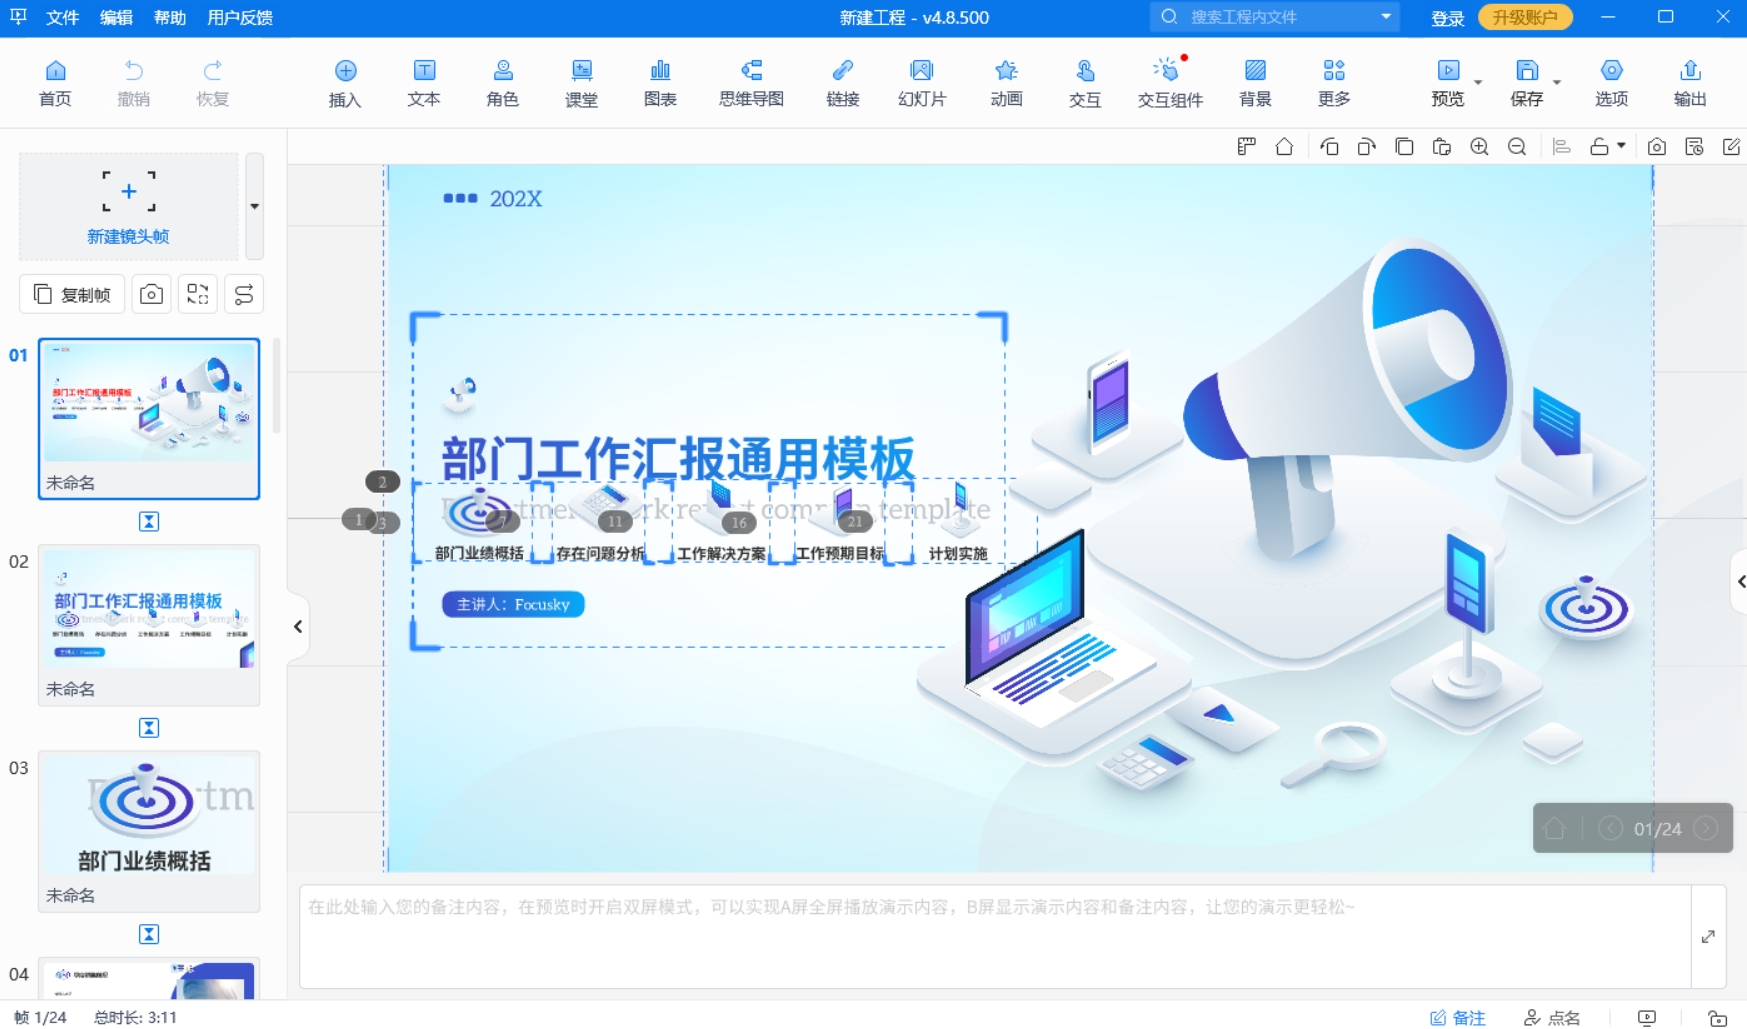Expand the lock options dropdown arrow
The width and height of the screenshot is (1747, 1029).
[x=1621, y=146]
